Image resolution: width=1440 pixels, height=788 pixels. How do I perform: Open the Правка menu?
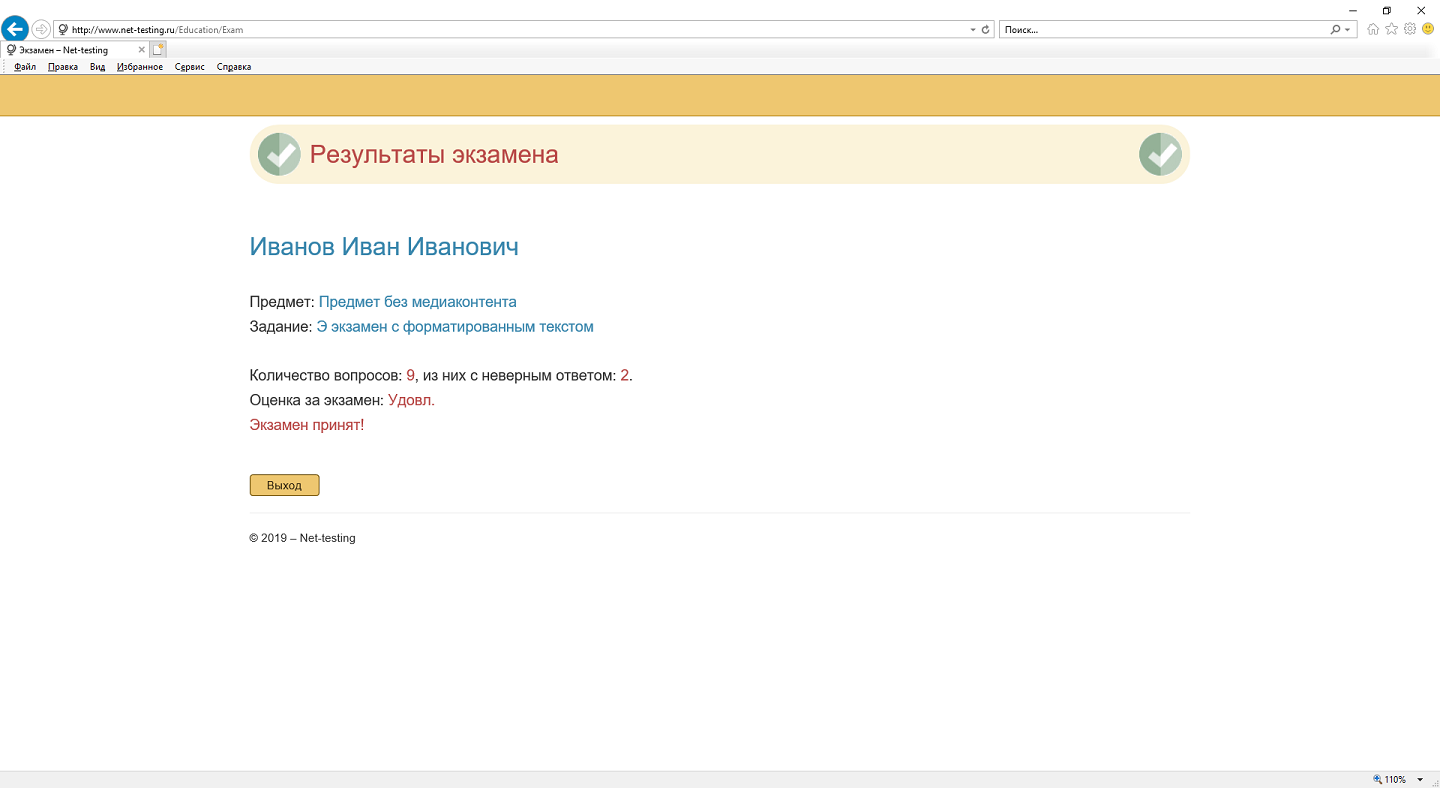(63, 67)
